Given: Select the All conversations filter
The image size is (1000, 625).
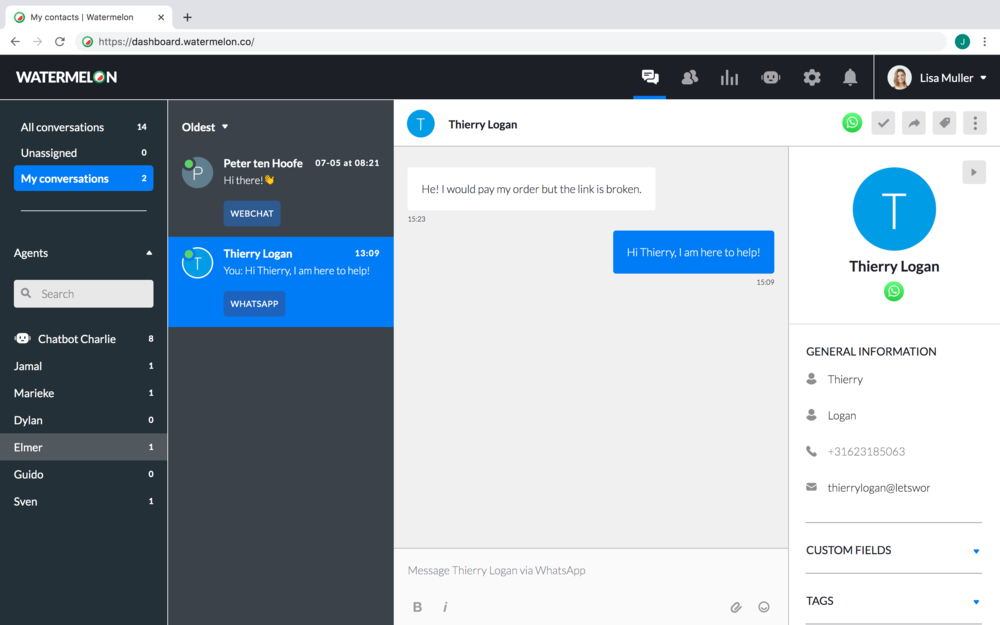Looking at the screenshot, I should pos(62,127).
